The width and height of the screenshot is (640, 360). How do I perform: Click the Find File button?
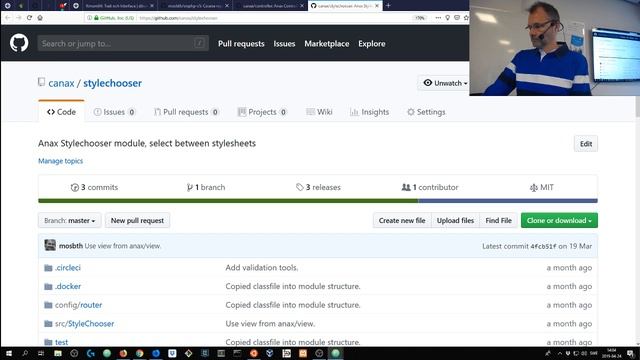498,220
